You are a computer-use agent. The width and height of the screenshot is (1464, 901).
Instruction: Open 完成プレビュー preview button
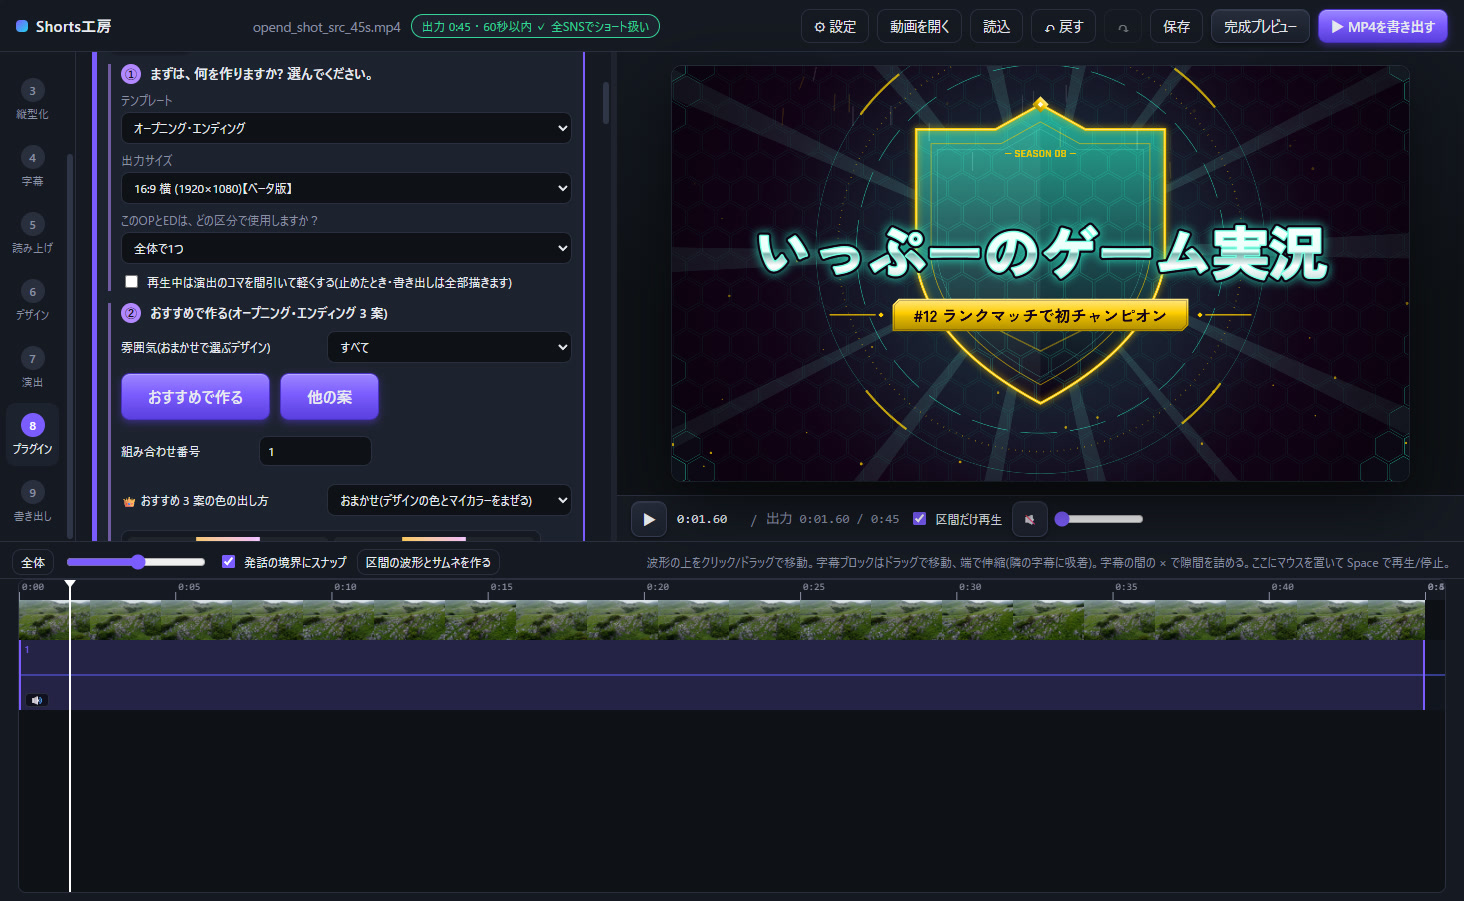coord(1260,27)
